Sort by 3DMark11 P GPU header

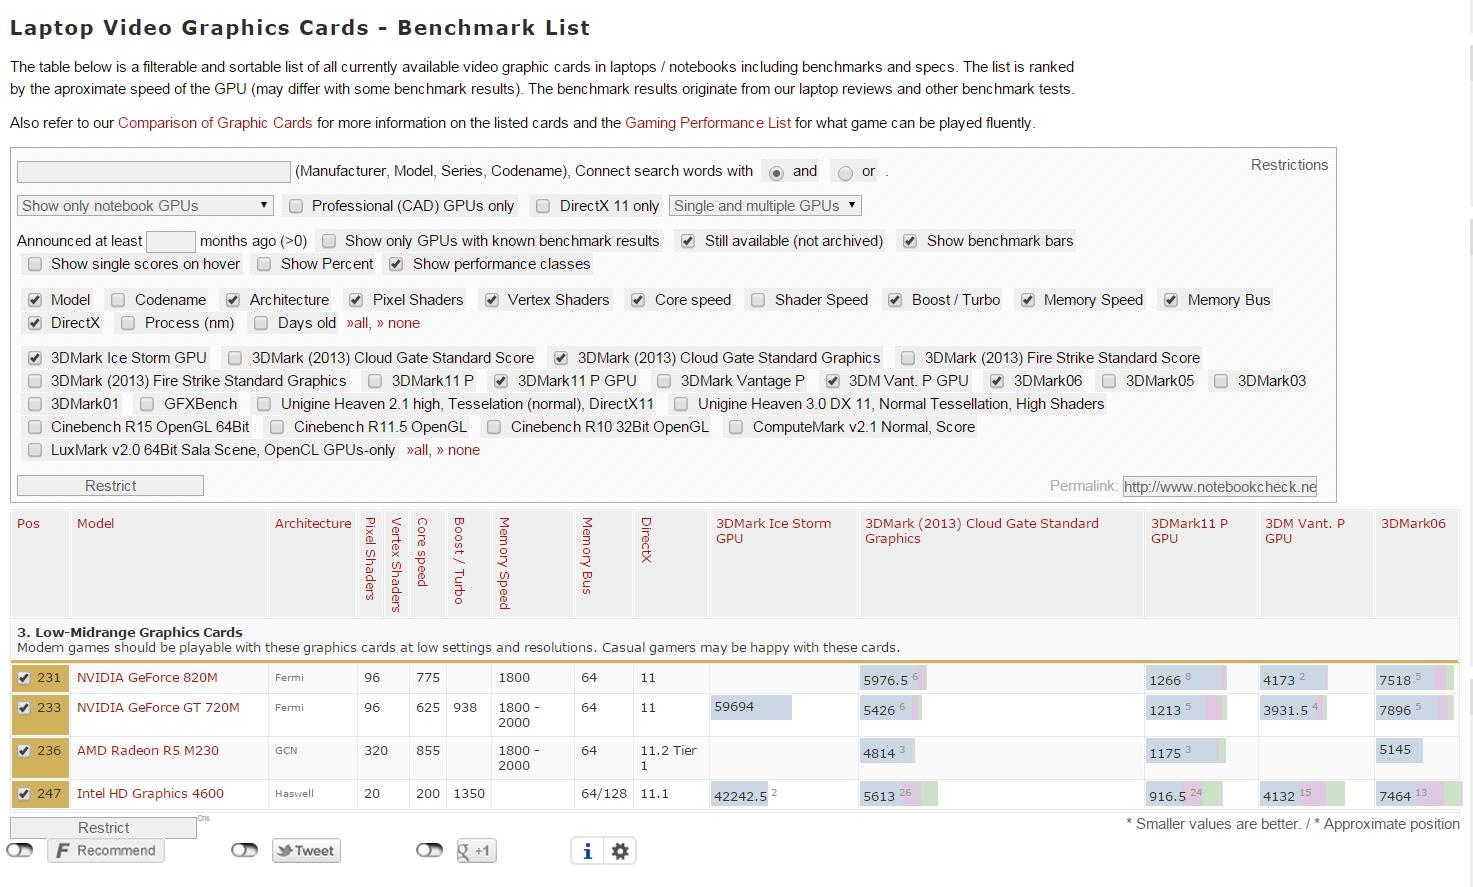1189,531
